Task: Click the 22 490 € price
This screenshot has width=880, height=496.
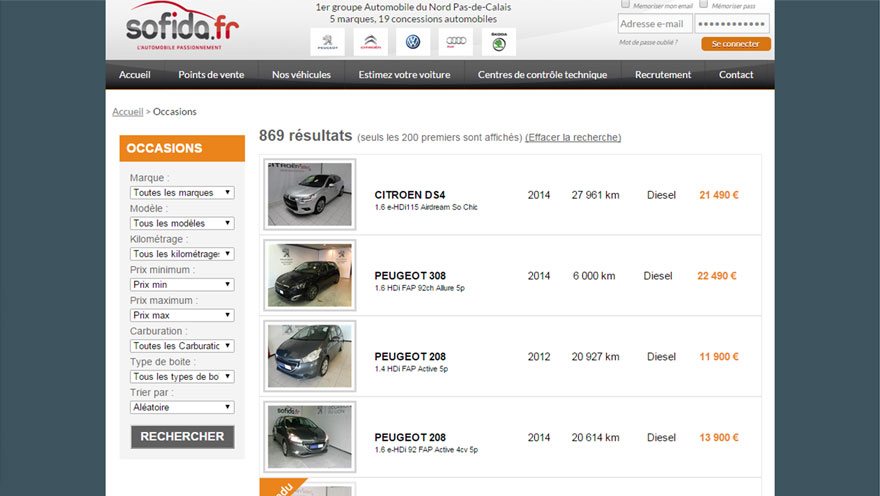Action: pos(717,276)
